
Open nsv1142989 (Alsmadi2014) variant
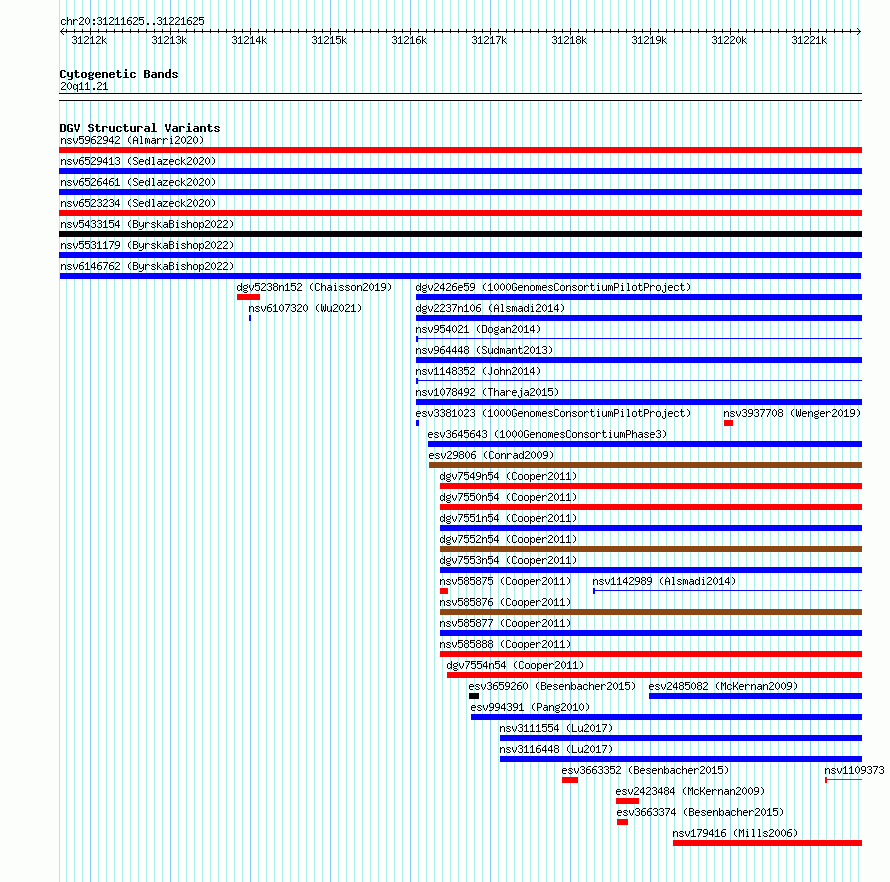coord(665,581)
